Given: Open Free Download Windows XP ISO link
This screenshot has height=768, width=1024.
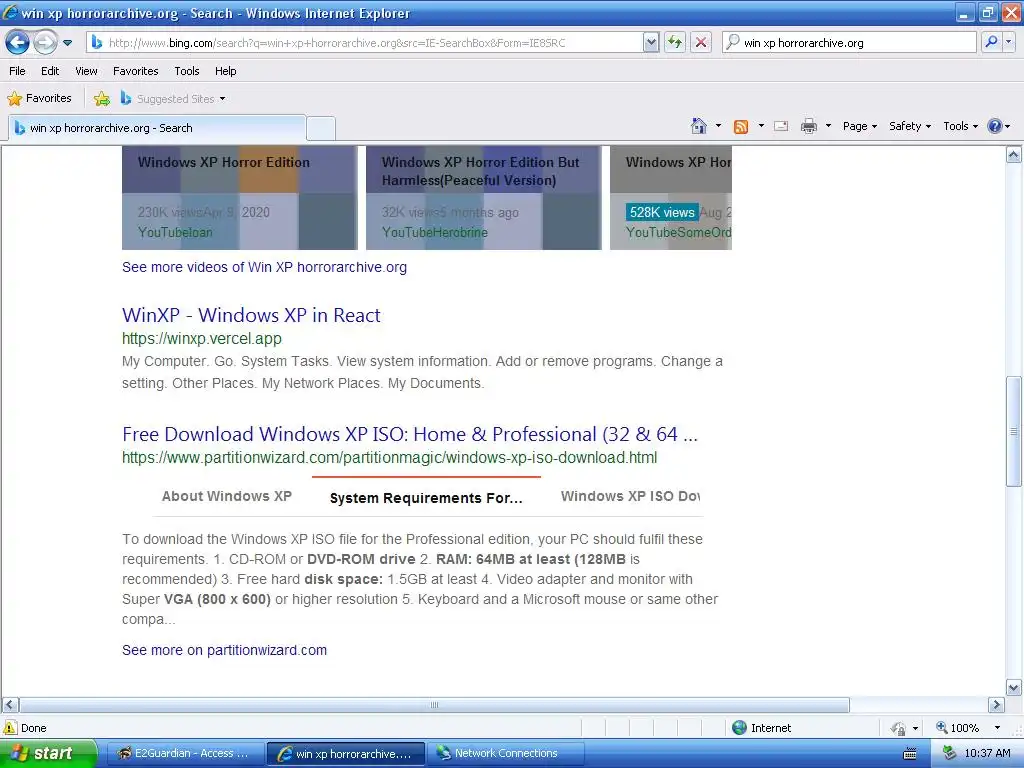Looking at the screenshot, I should point(409,434).
